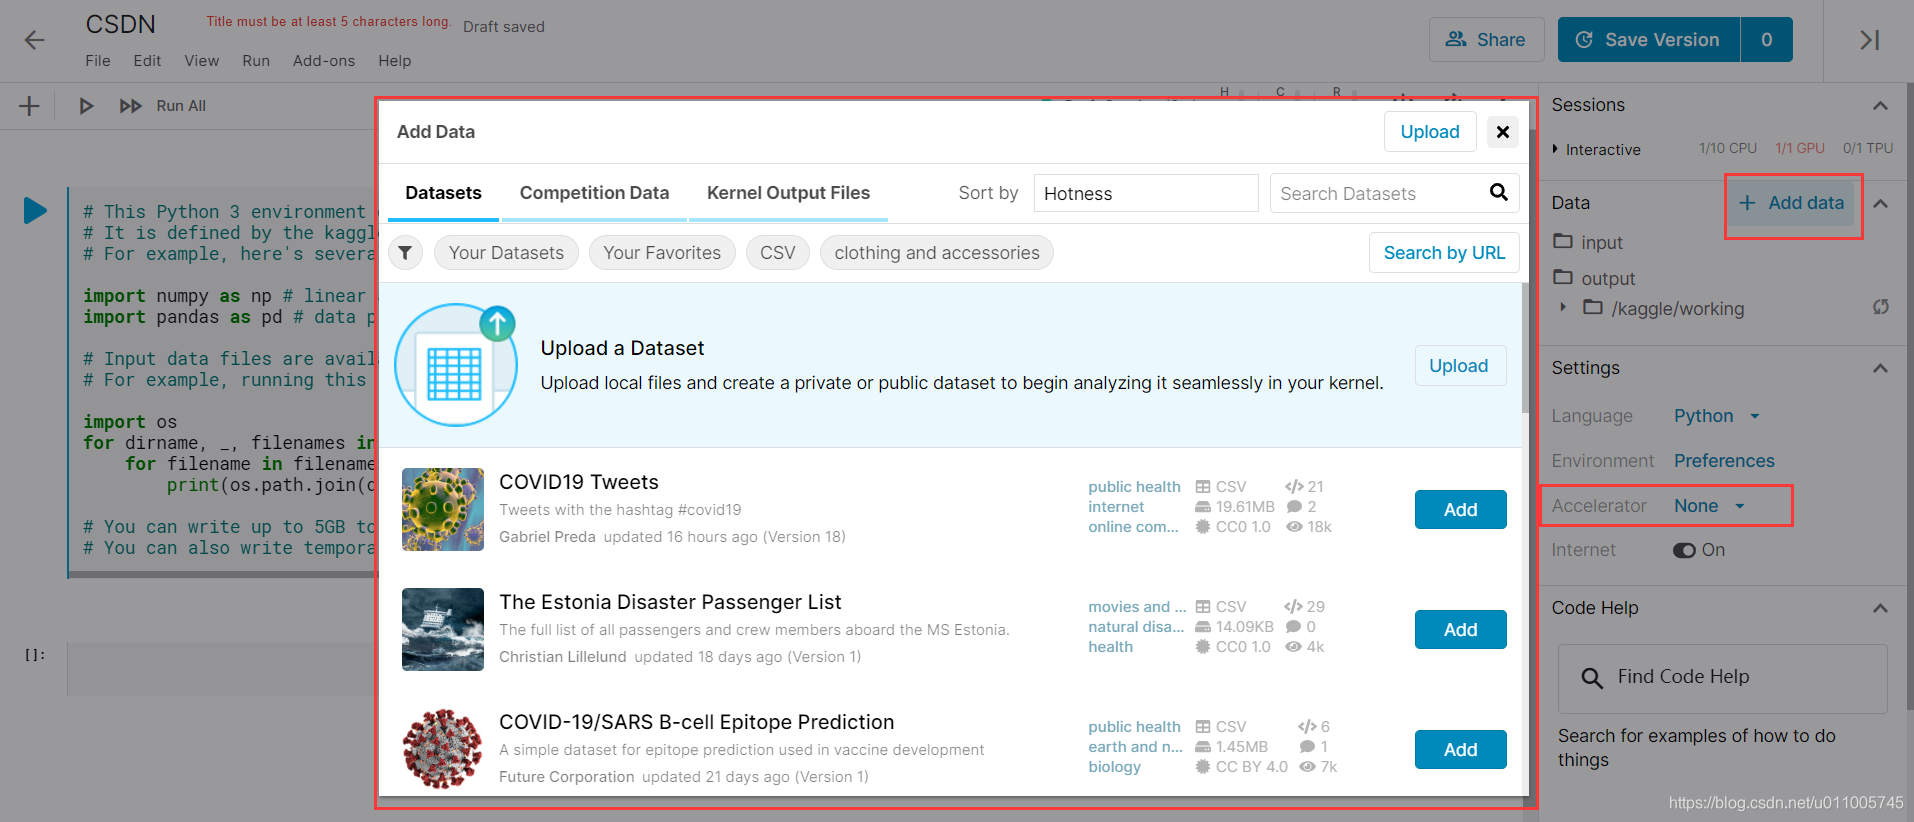Click the back arrow icon
1914x822 pixels.
coord(35,40)
